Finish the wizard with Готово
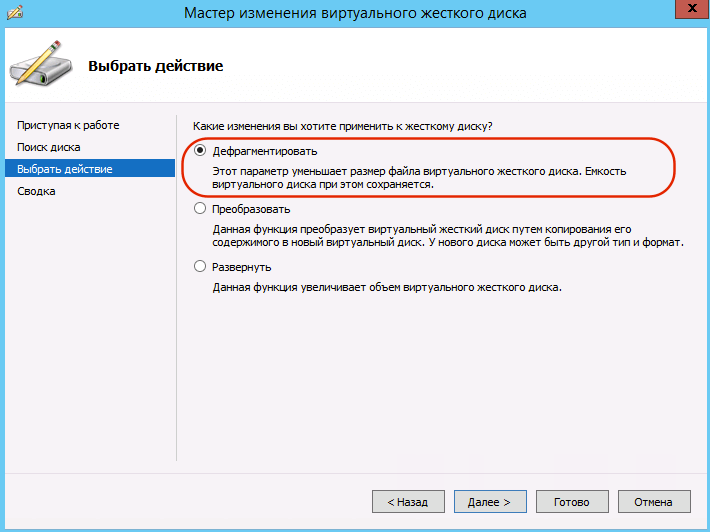This screenshot has width=710, height=532. (x=572, y=501)
